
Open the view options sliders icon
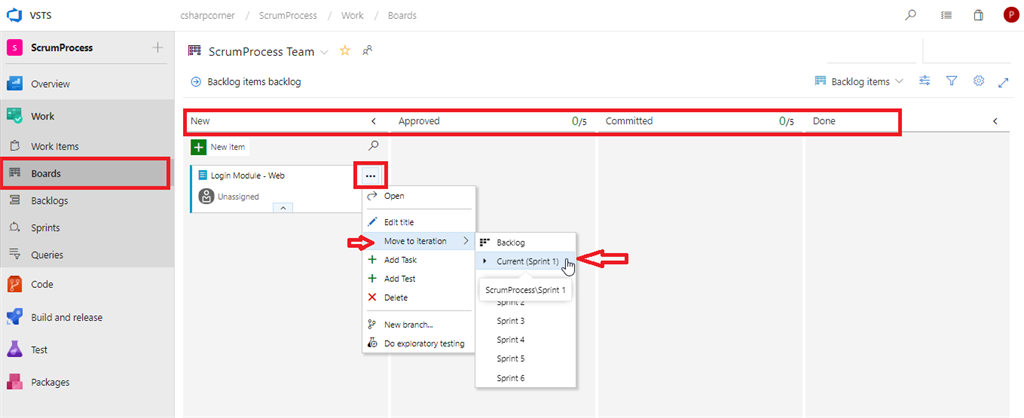924,81
